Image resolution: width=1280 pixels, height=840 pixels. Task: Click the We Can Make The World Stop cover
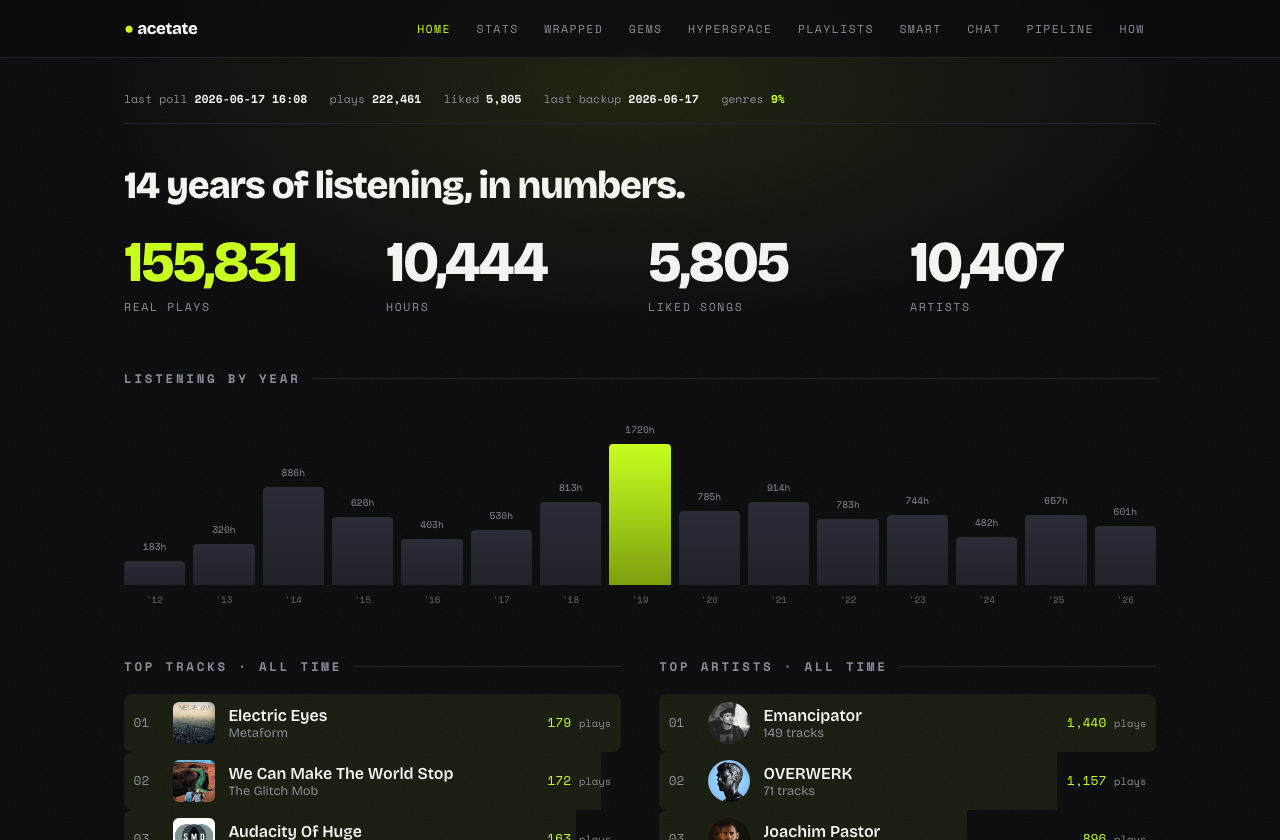pyautogui.click(x=194, y=781)
